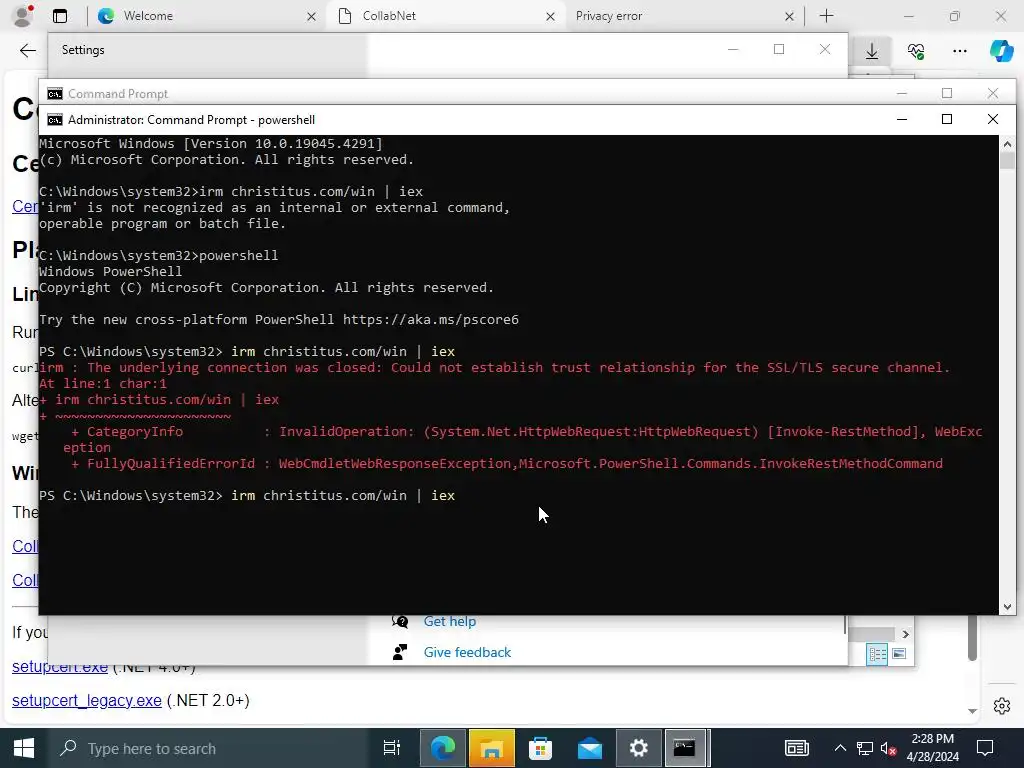The width and height of the screenshot is (1024, 768).
Task: Open File Explorer from taskbar
Action: tap(491, 748)
